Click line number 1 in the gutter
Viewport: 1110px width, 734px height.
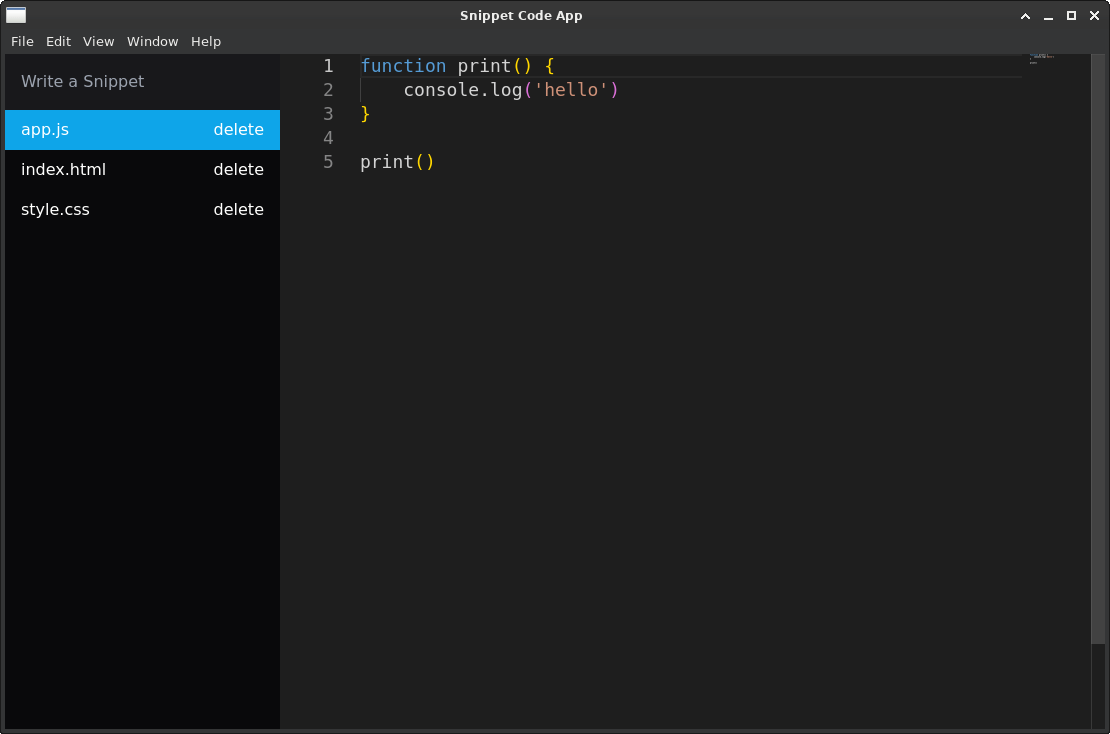tap(328, 66)
